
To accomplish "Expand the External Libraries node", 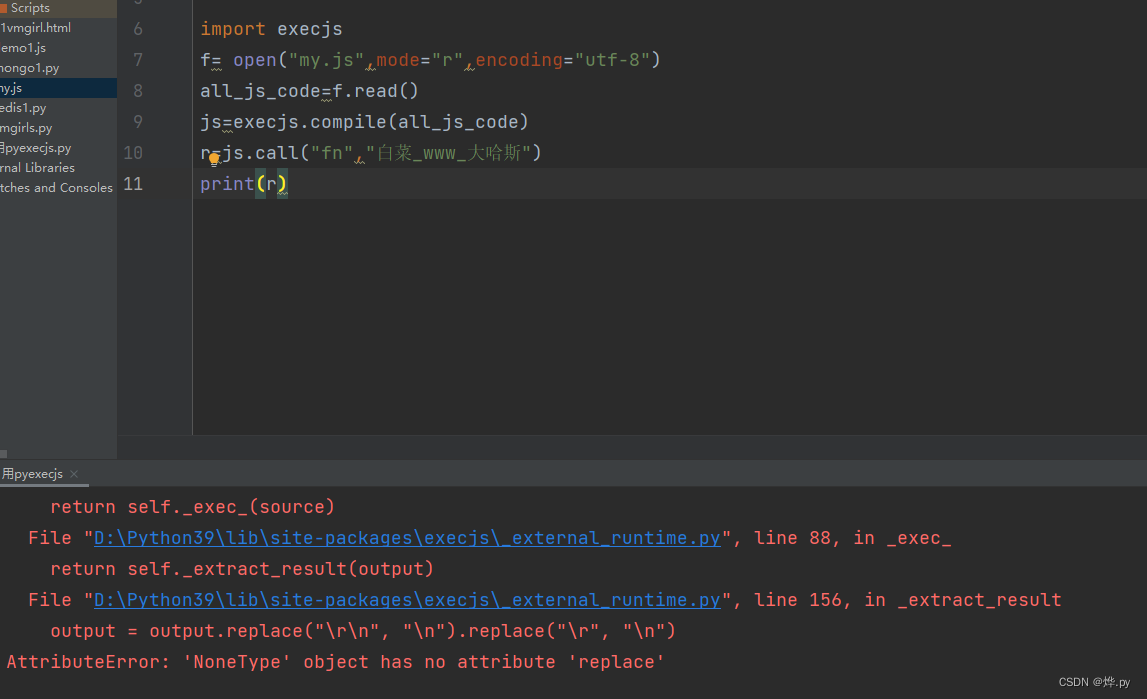I will [42, 167].
